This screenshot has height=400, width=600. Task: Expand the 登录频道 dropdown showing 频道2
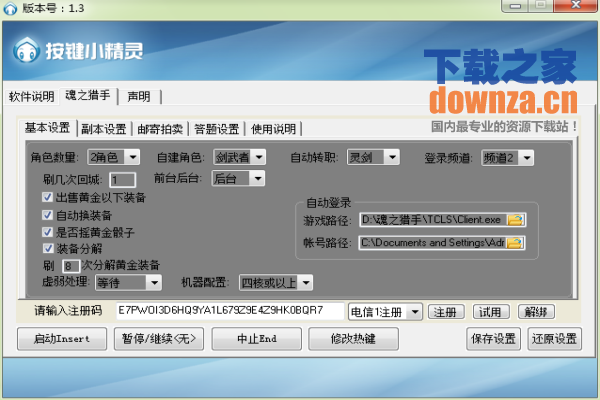coord(507,158)
